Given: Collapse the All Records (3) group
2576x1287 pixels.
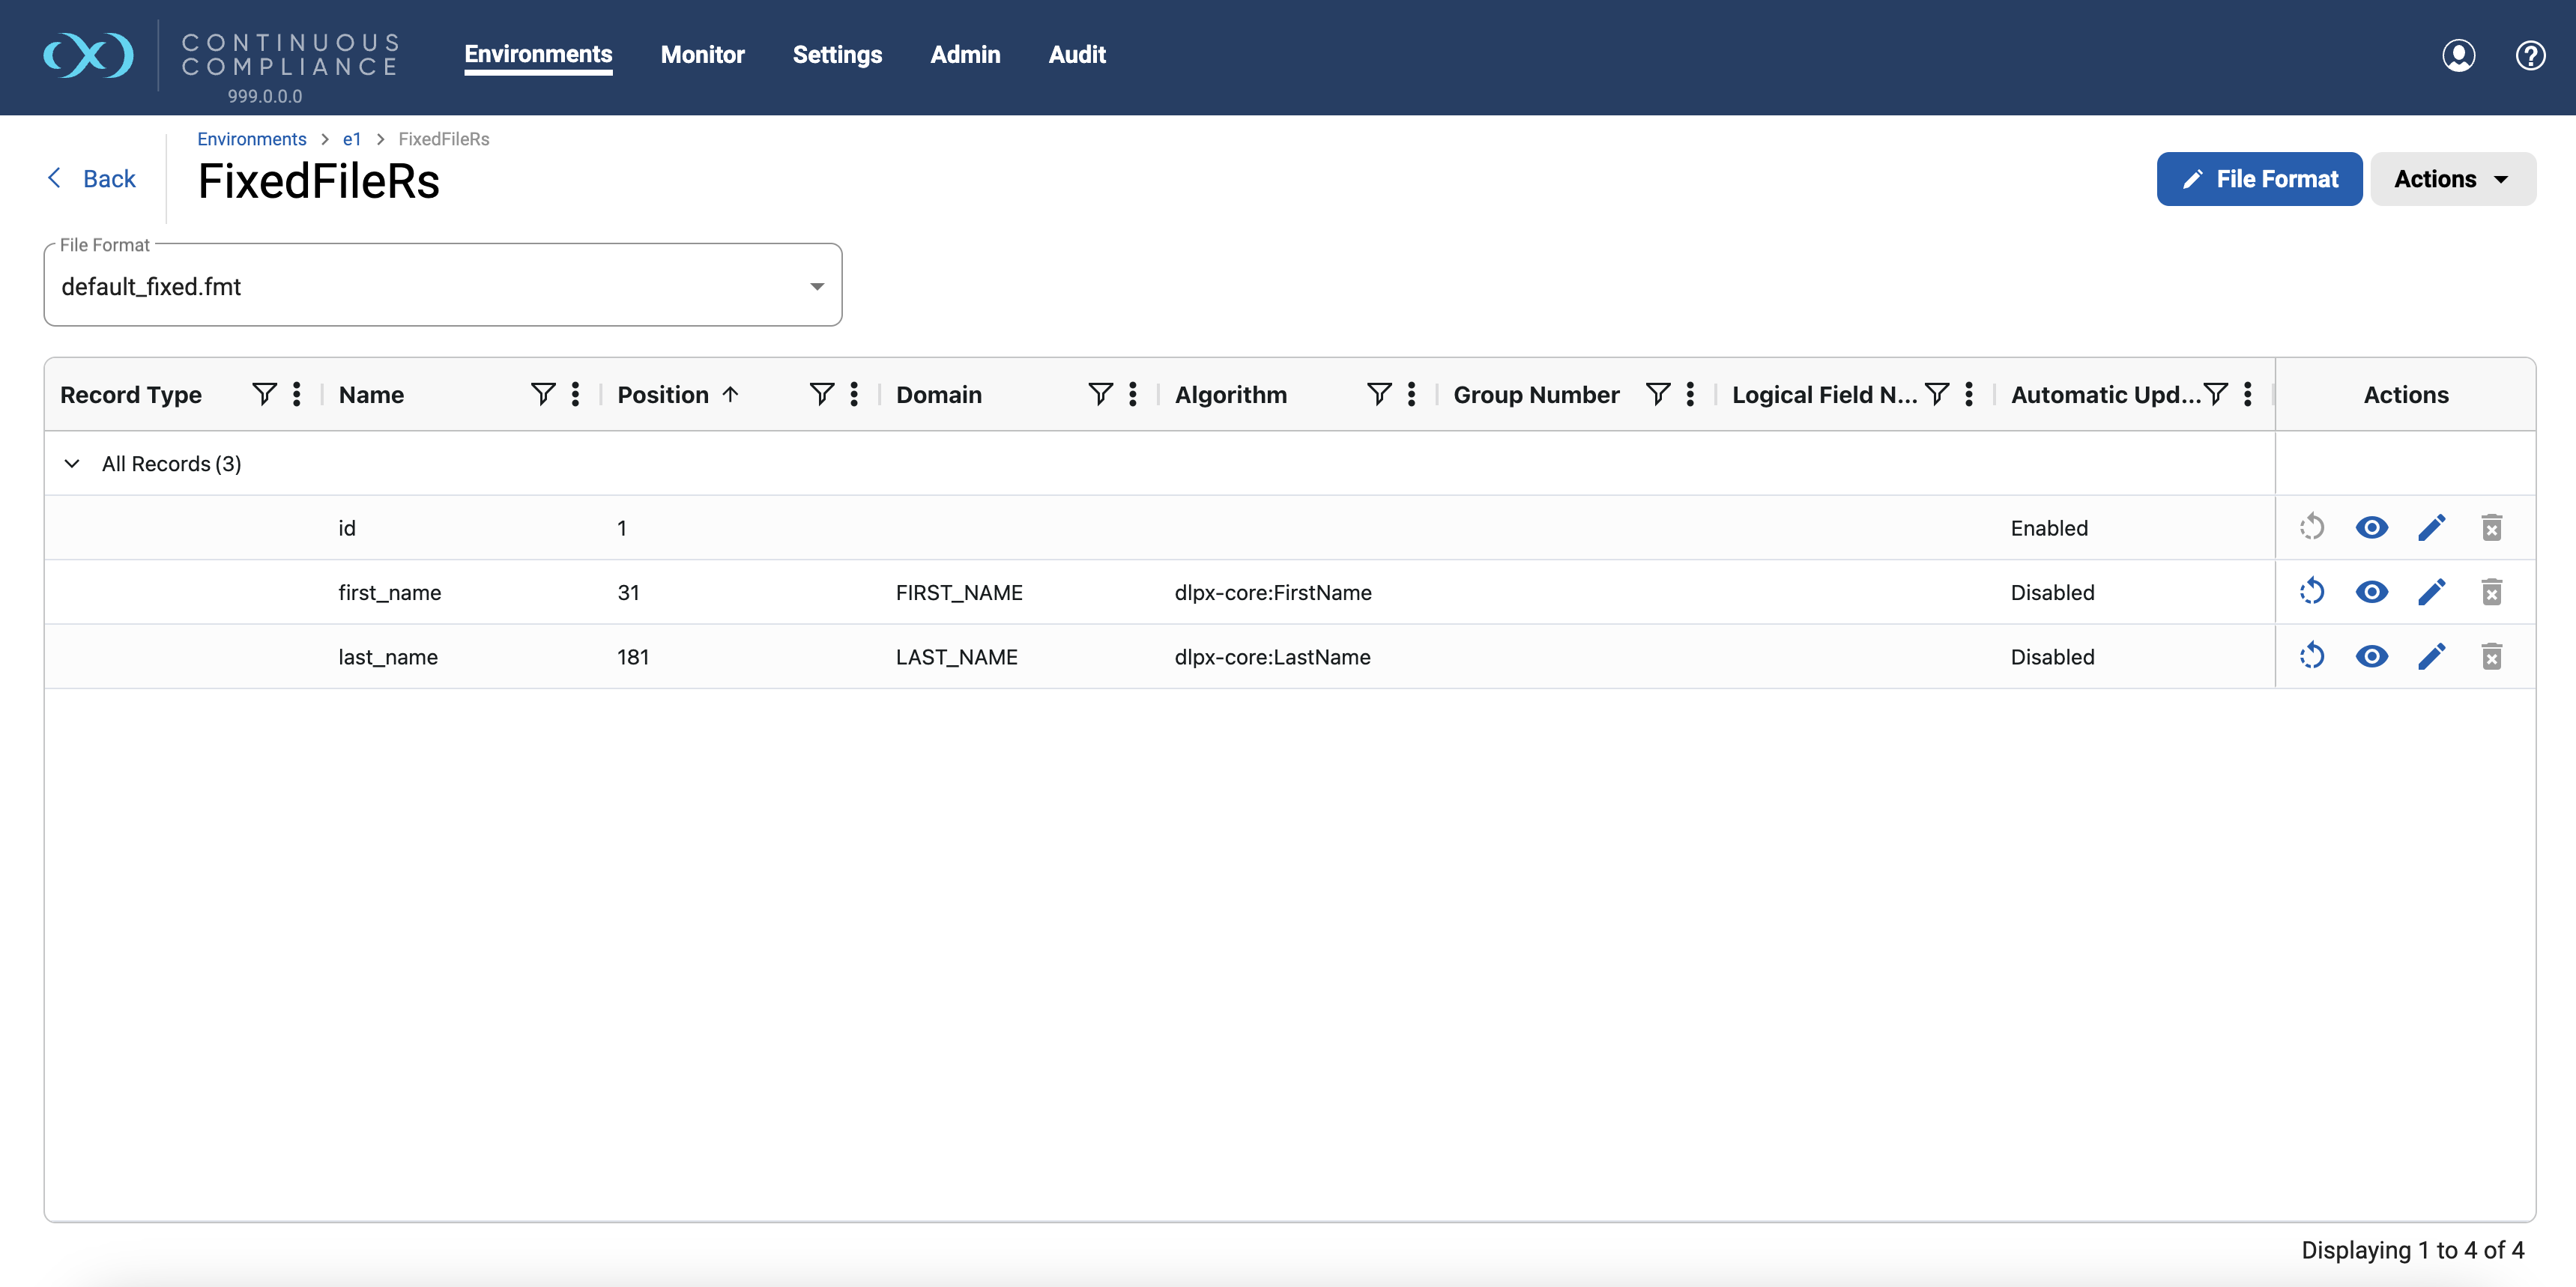Looking at the screenshot, I should [x=72, y=464].
